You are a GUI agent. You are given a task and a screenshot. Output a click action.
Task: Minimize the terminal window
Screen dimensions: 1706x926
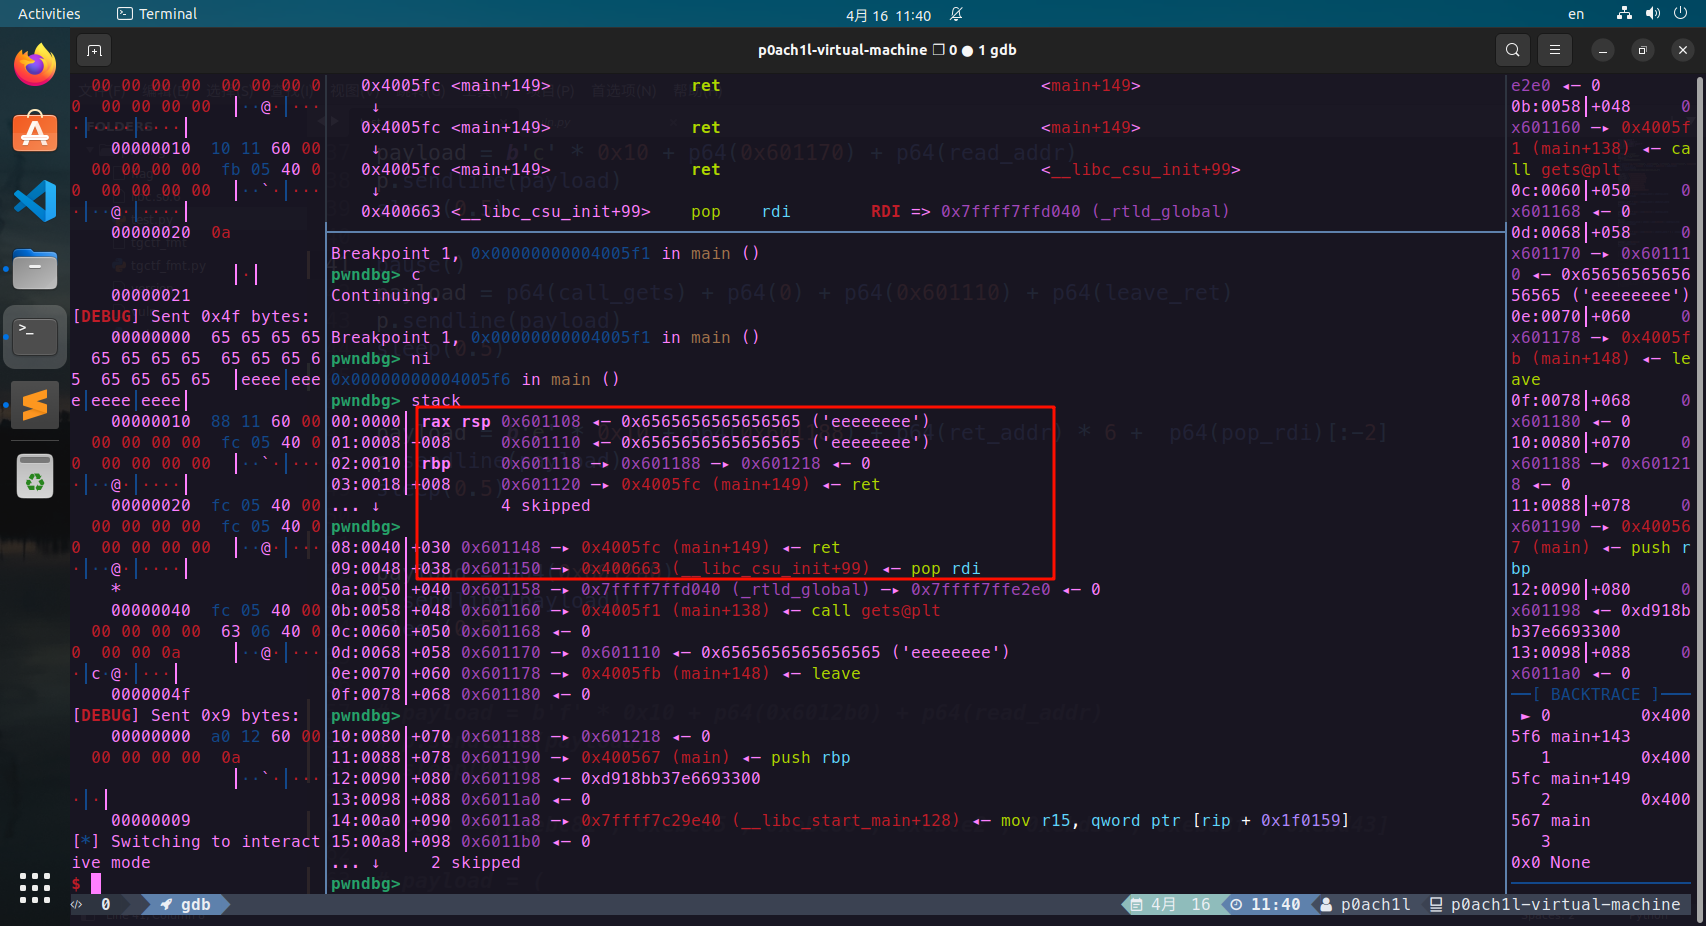(1602, 50)
